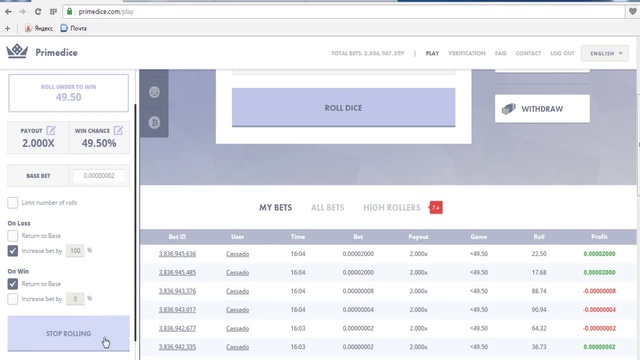The width and height of the screenshot is (640, 360).
Task: Click the plus add-bookmark icon
Action: [7, 28]
